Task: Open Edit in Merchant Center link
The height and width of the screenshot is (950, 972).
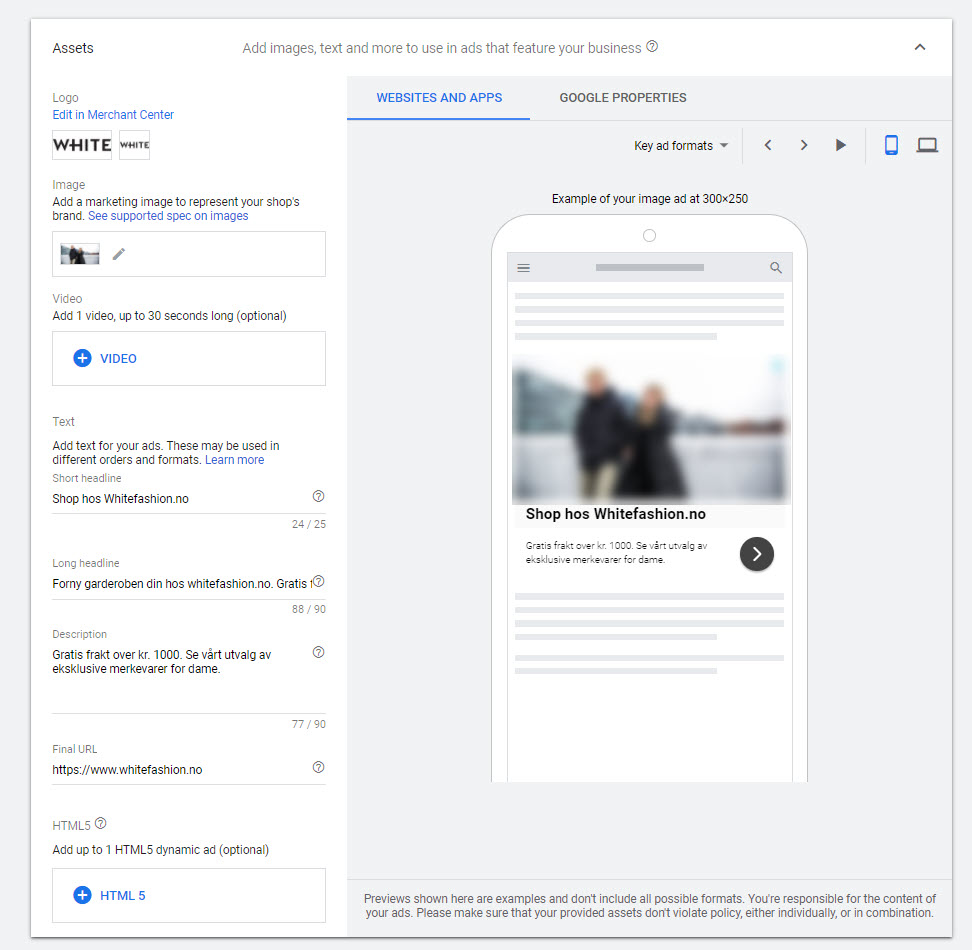Action: point(113,115)
